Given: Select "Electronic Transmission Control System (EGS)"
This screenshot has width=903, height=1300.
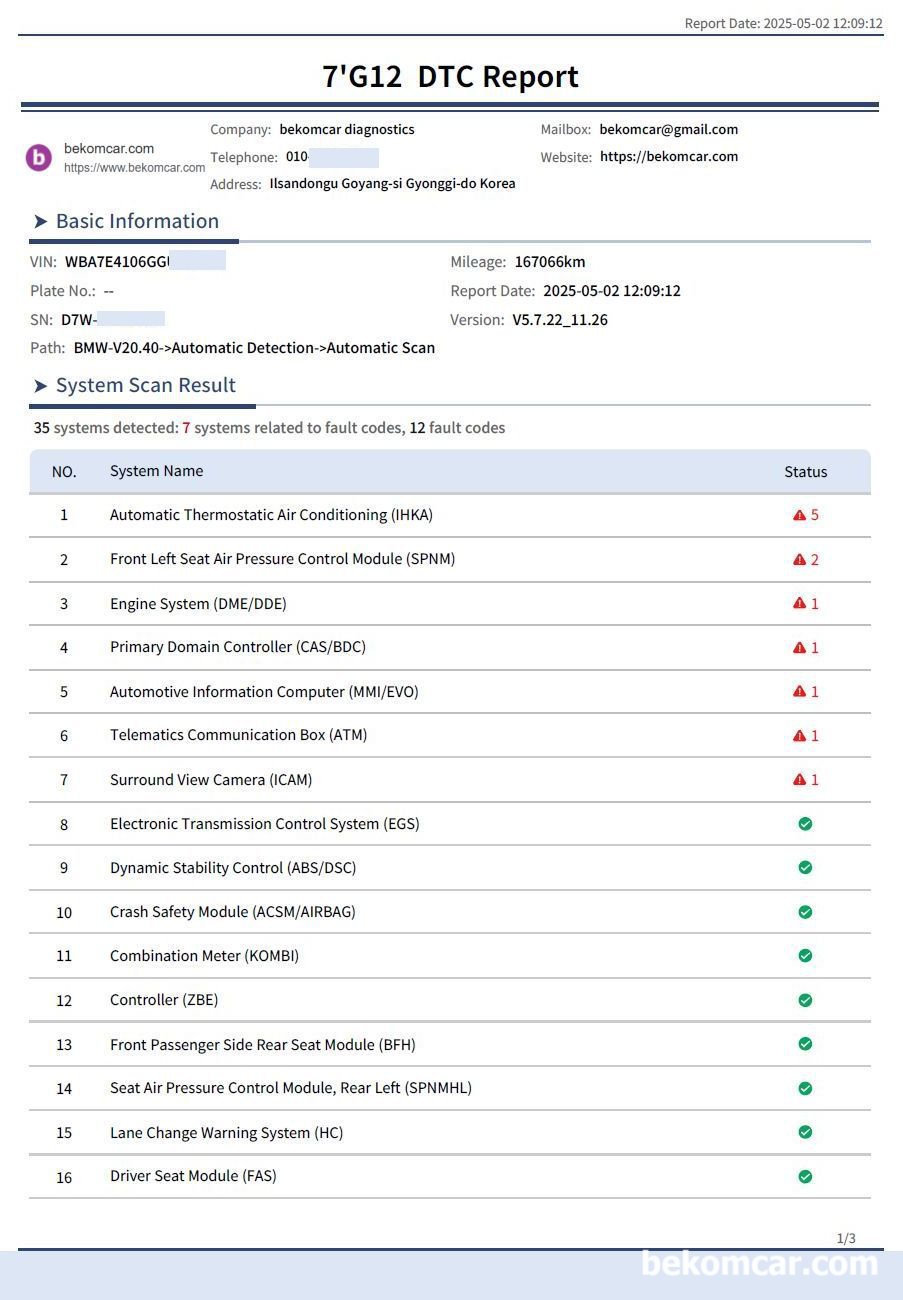Looking at the screenshot, I should pos(265,824).
